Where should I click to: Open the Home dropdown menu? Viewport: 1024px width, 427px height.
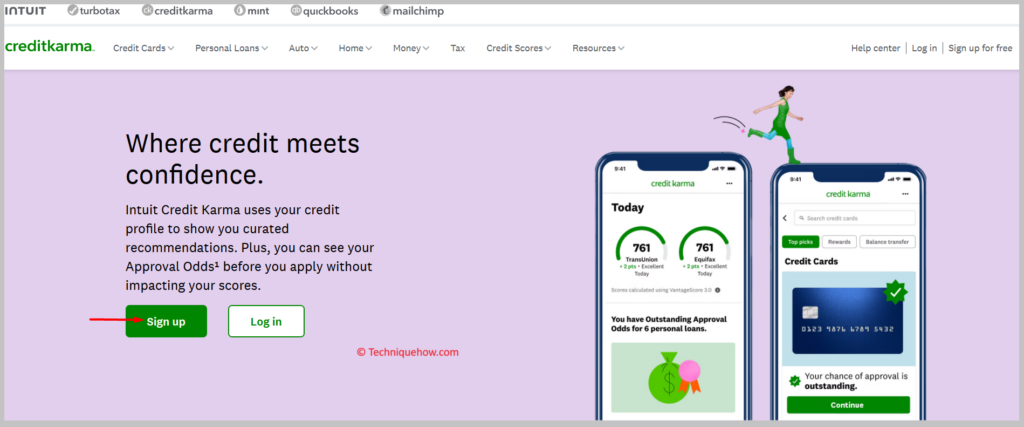click(355, 48)
